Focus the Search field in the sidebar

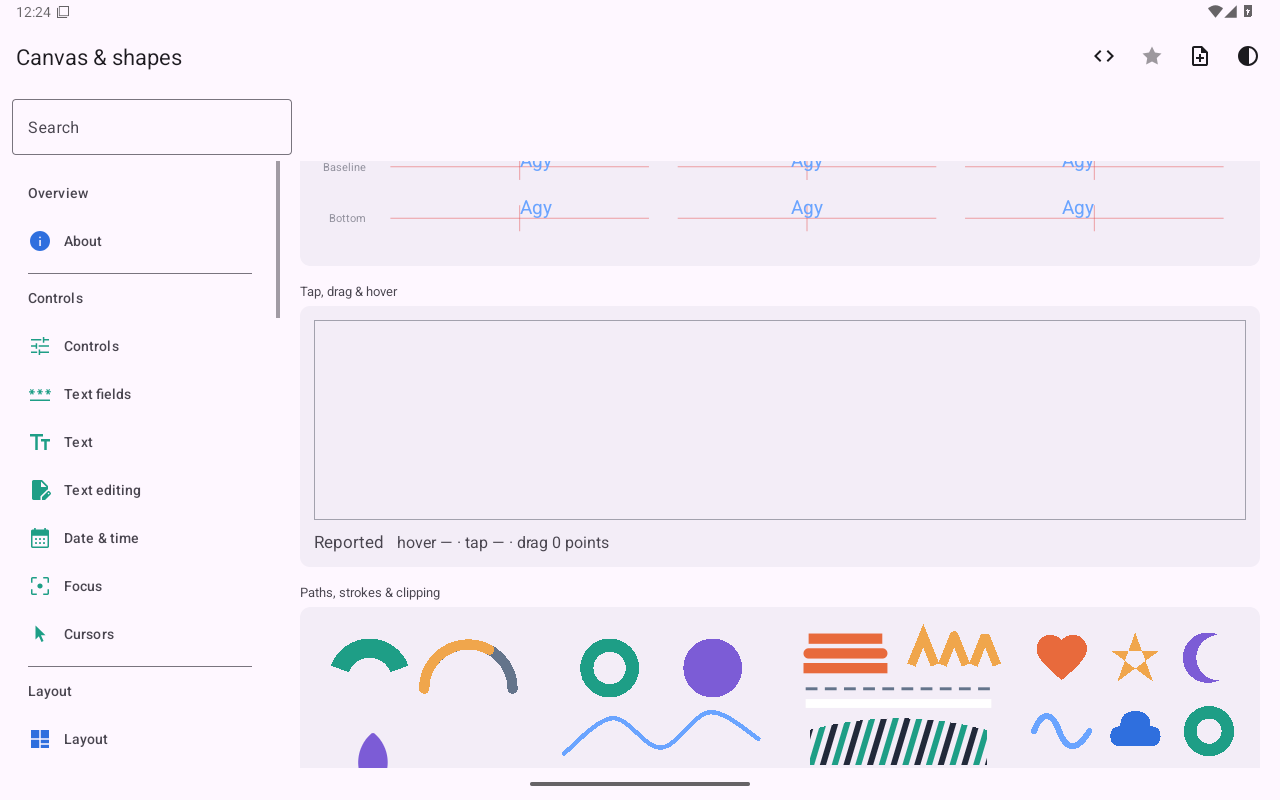point(152,127)
